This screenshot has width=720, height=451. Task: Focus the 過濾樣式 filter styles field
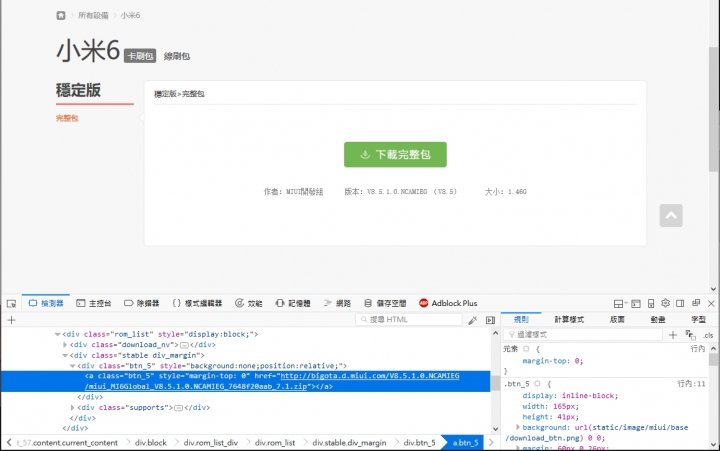click(583, 334)
